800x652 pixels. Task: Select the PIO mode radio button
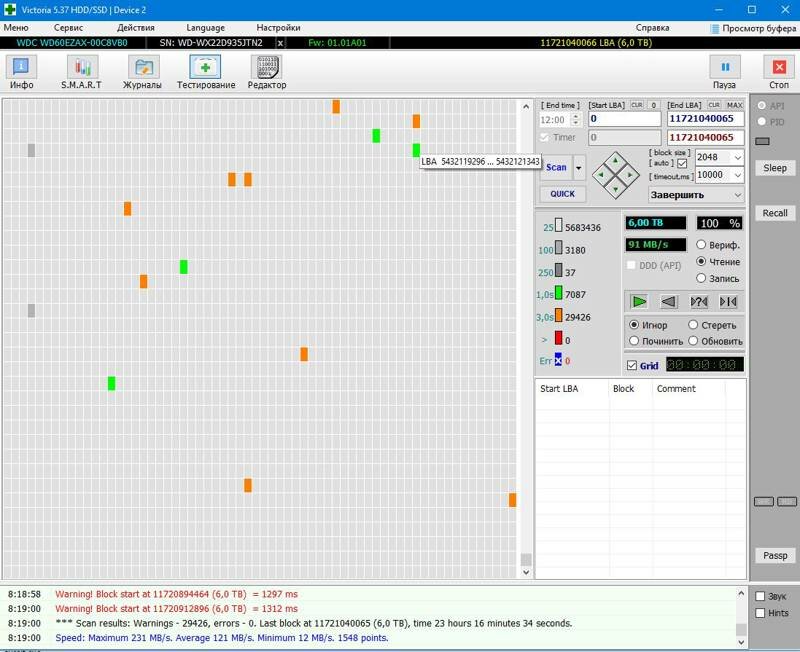pos(762,121)
